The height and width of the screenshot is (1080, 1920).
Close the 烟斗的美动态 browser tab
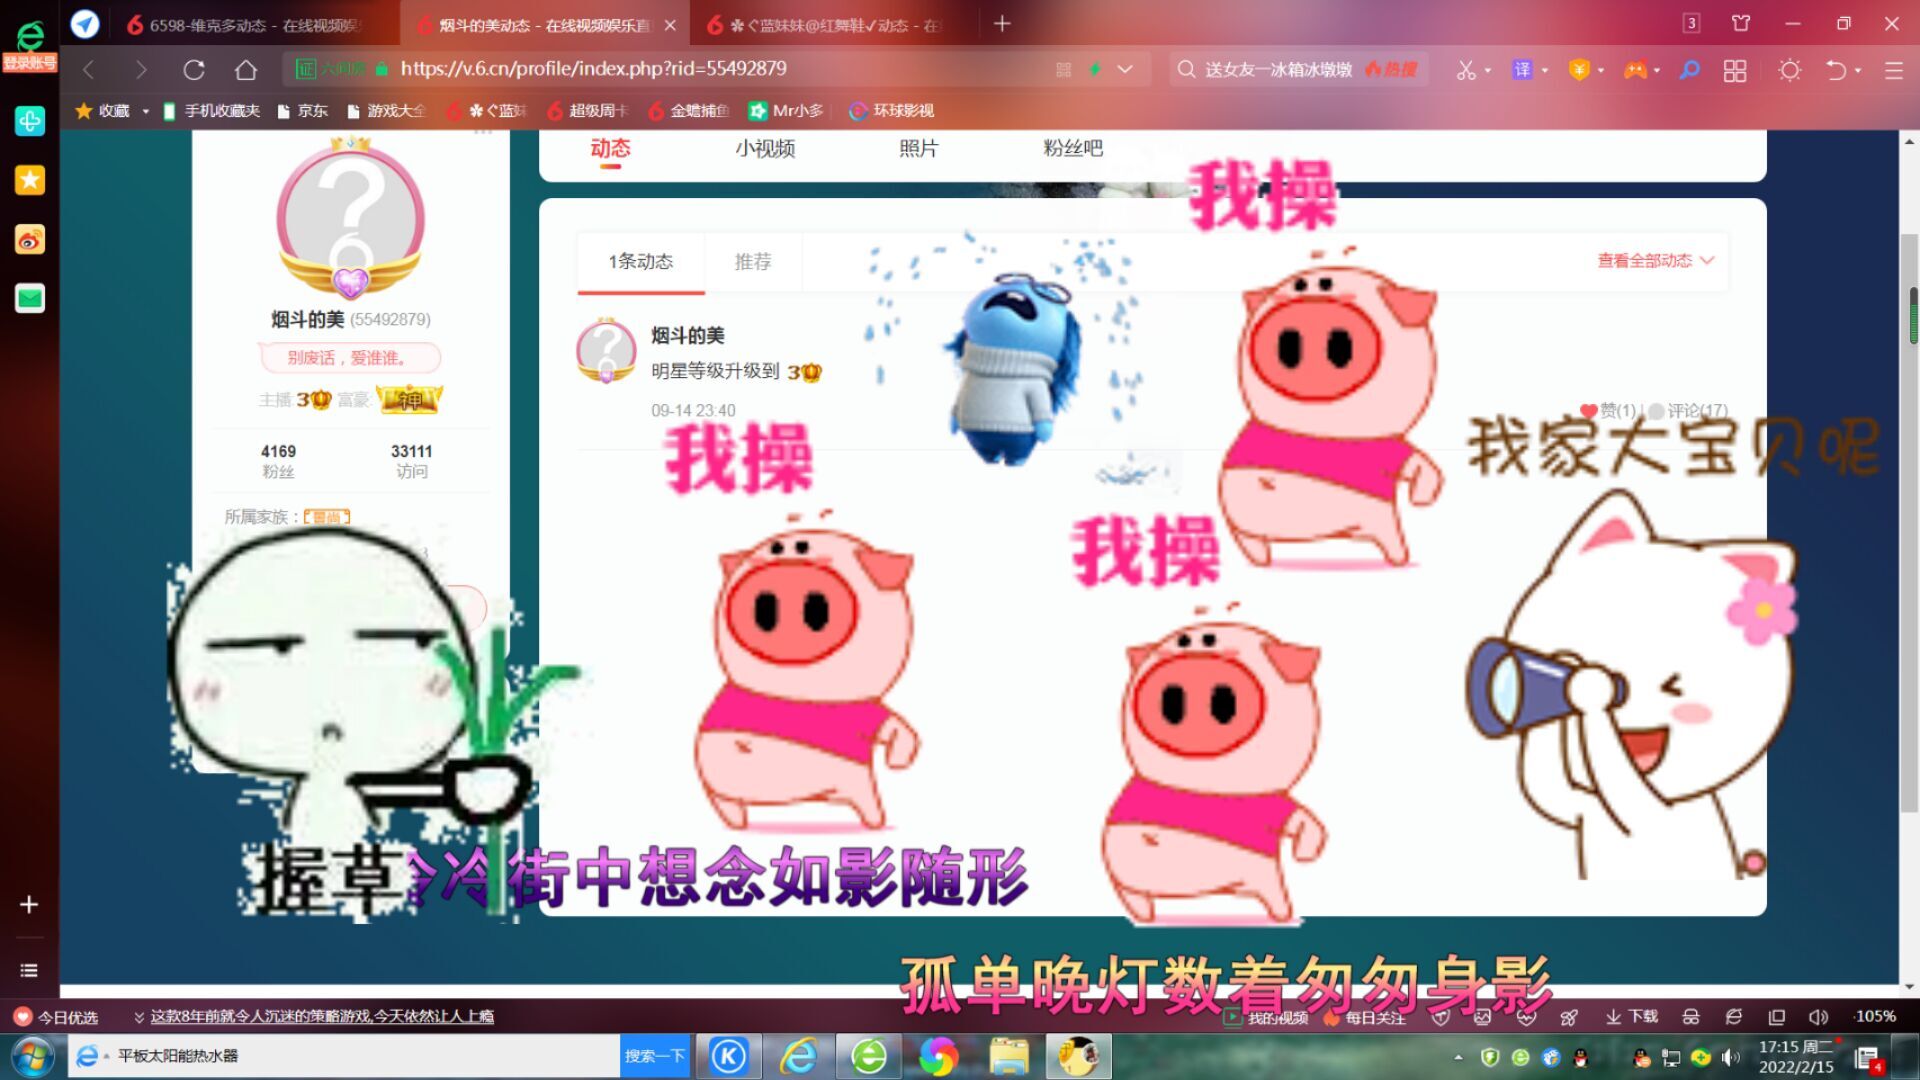670,25
